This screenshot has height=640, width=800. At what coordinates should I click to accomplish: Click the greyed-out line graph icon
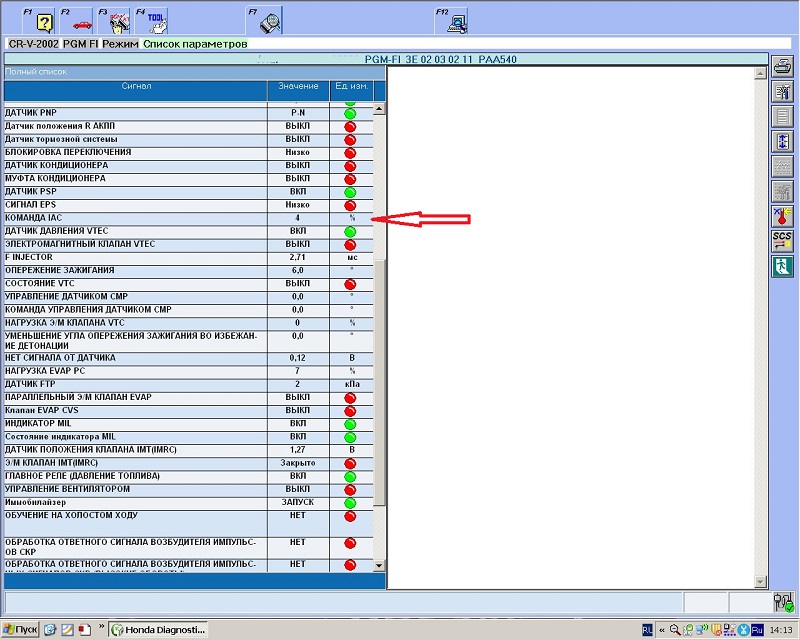(782, 166)
